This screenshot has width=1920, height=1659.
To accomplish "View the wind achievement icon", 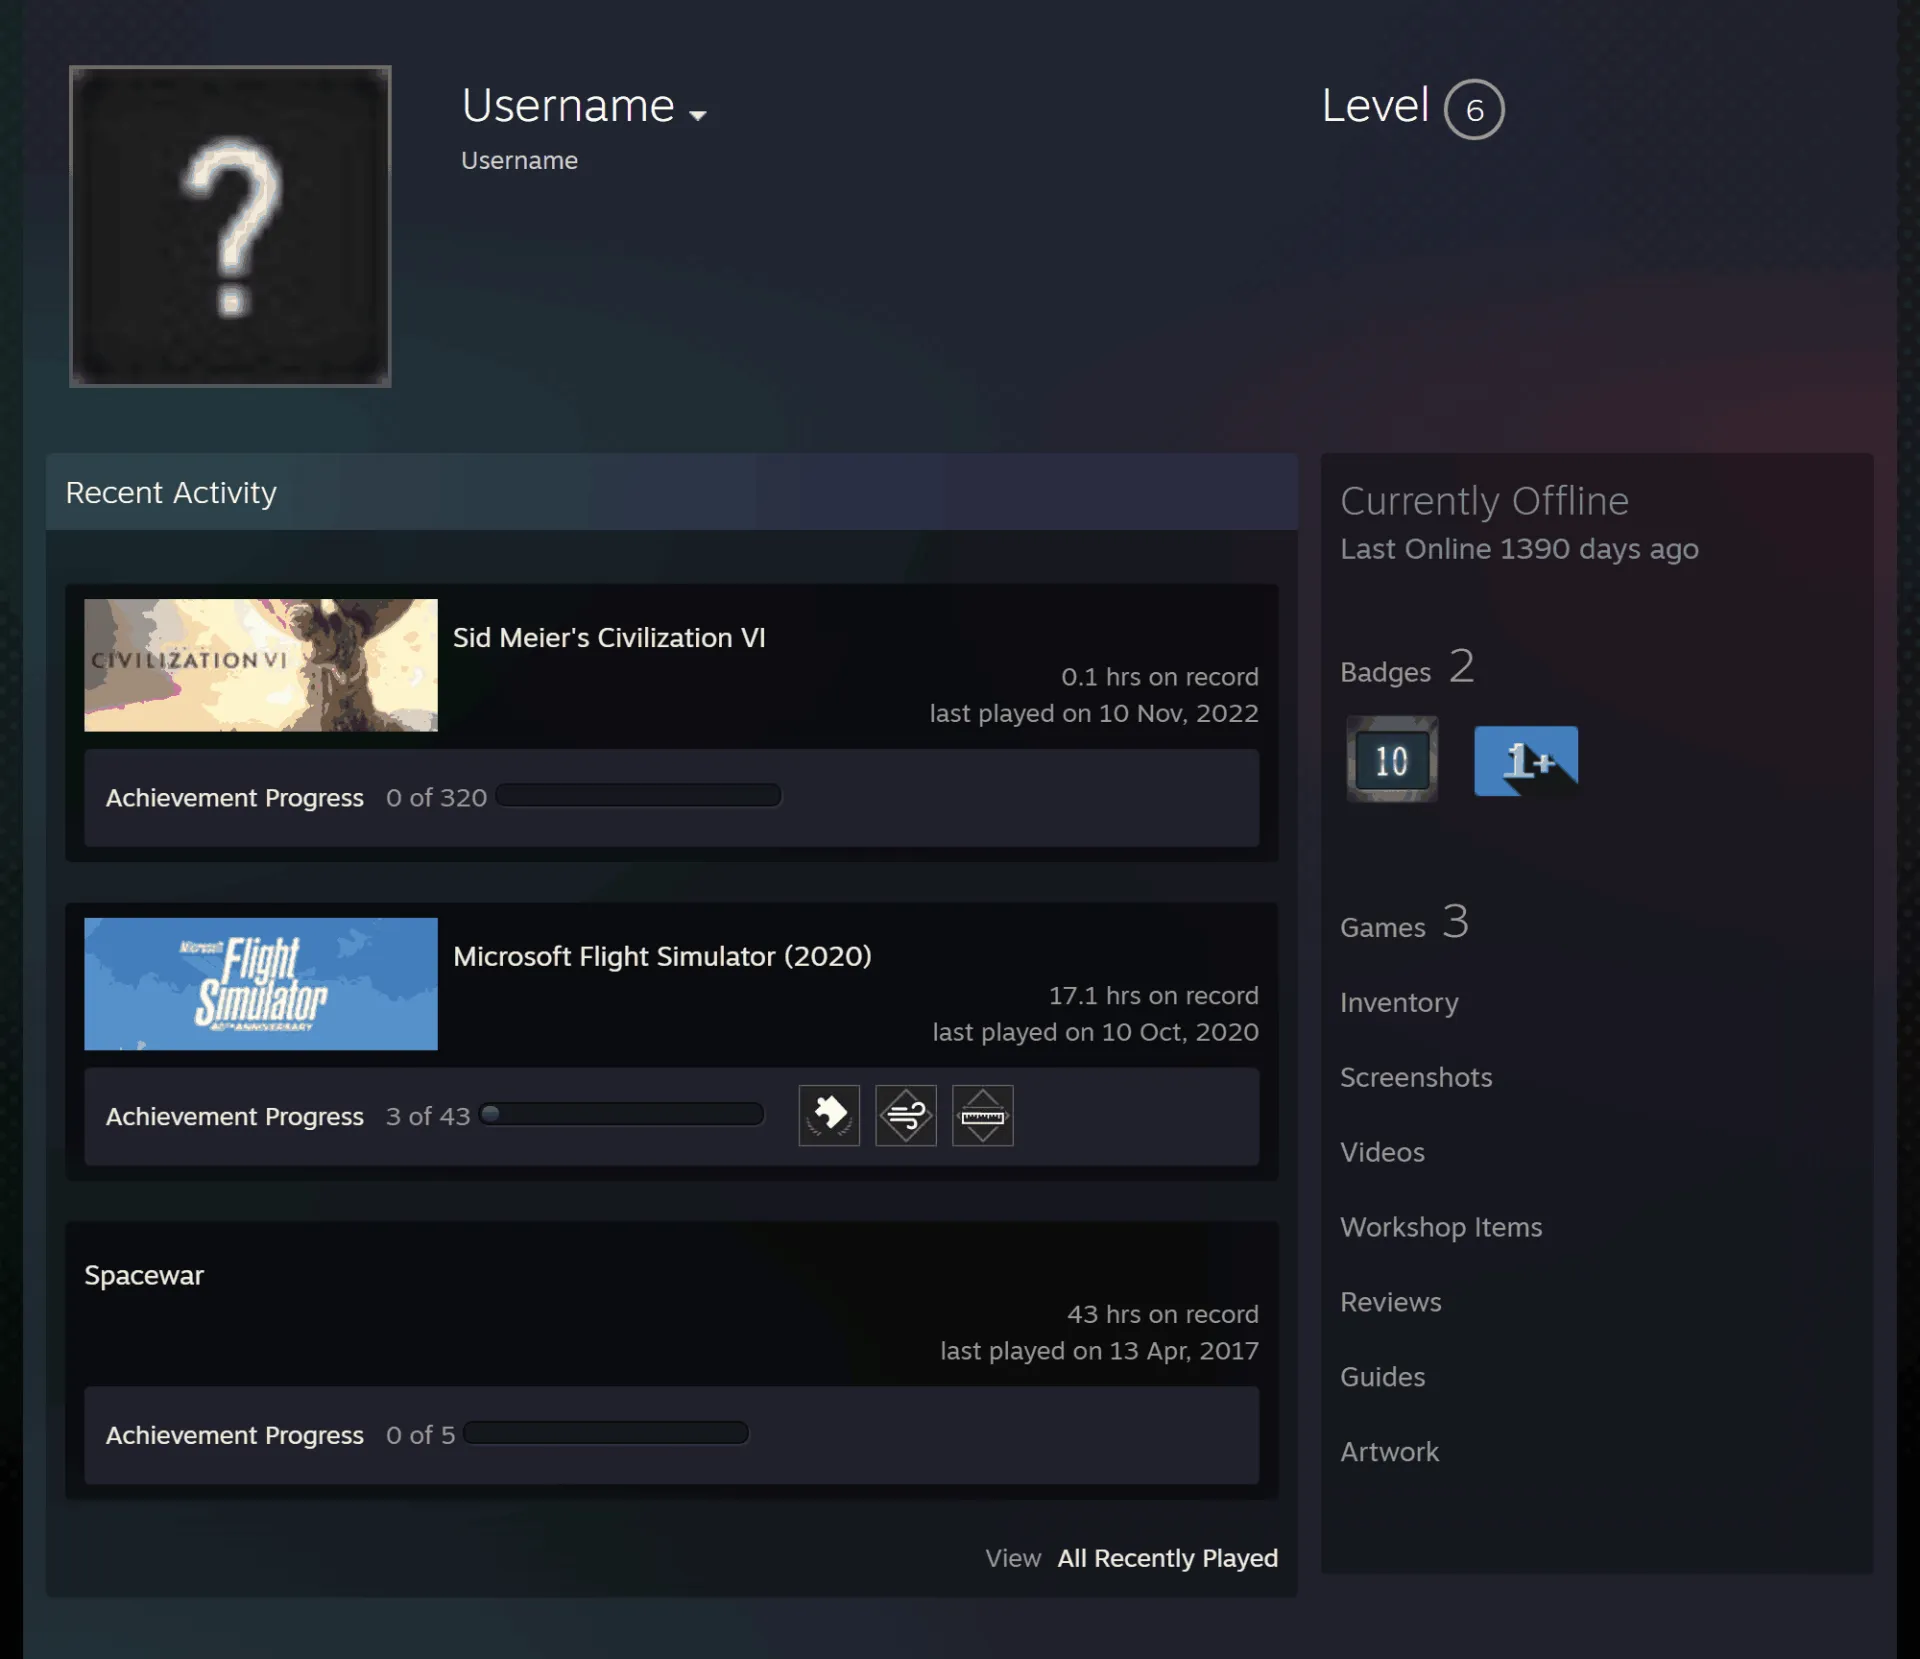I will click(906, 1116).
